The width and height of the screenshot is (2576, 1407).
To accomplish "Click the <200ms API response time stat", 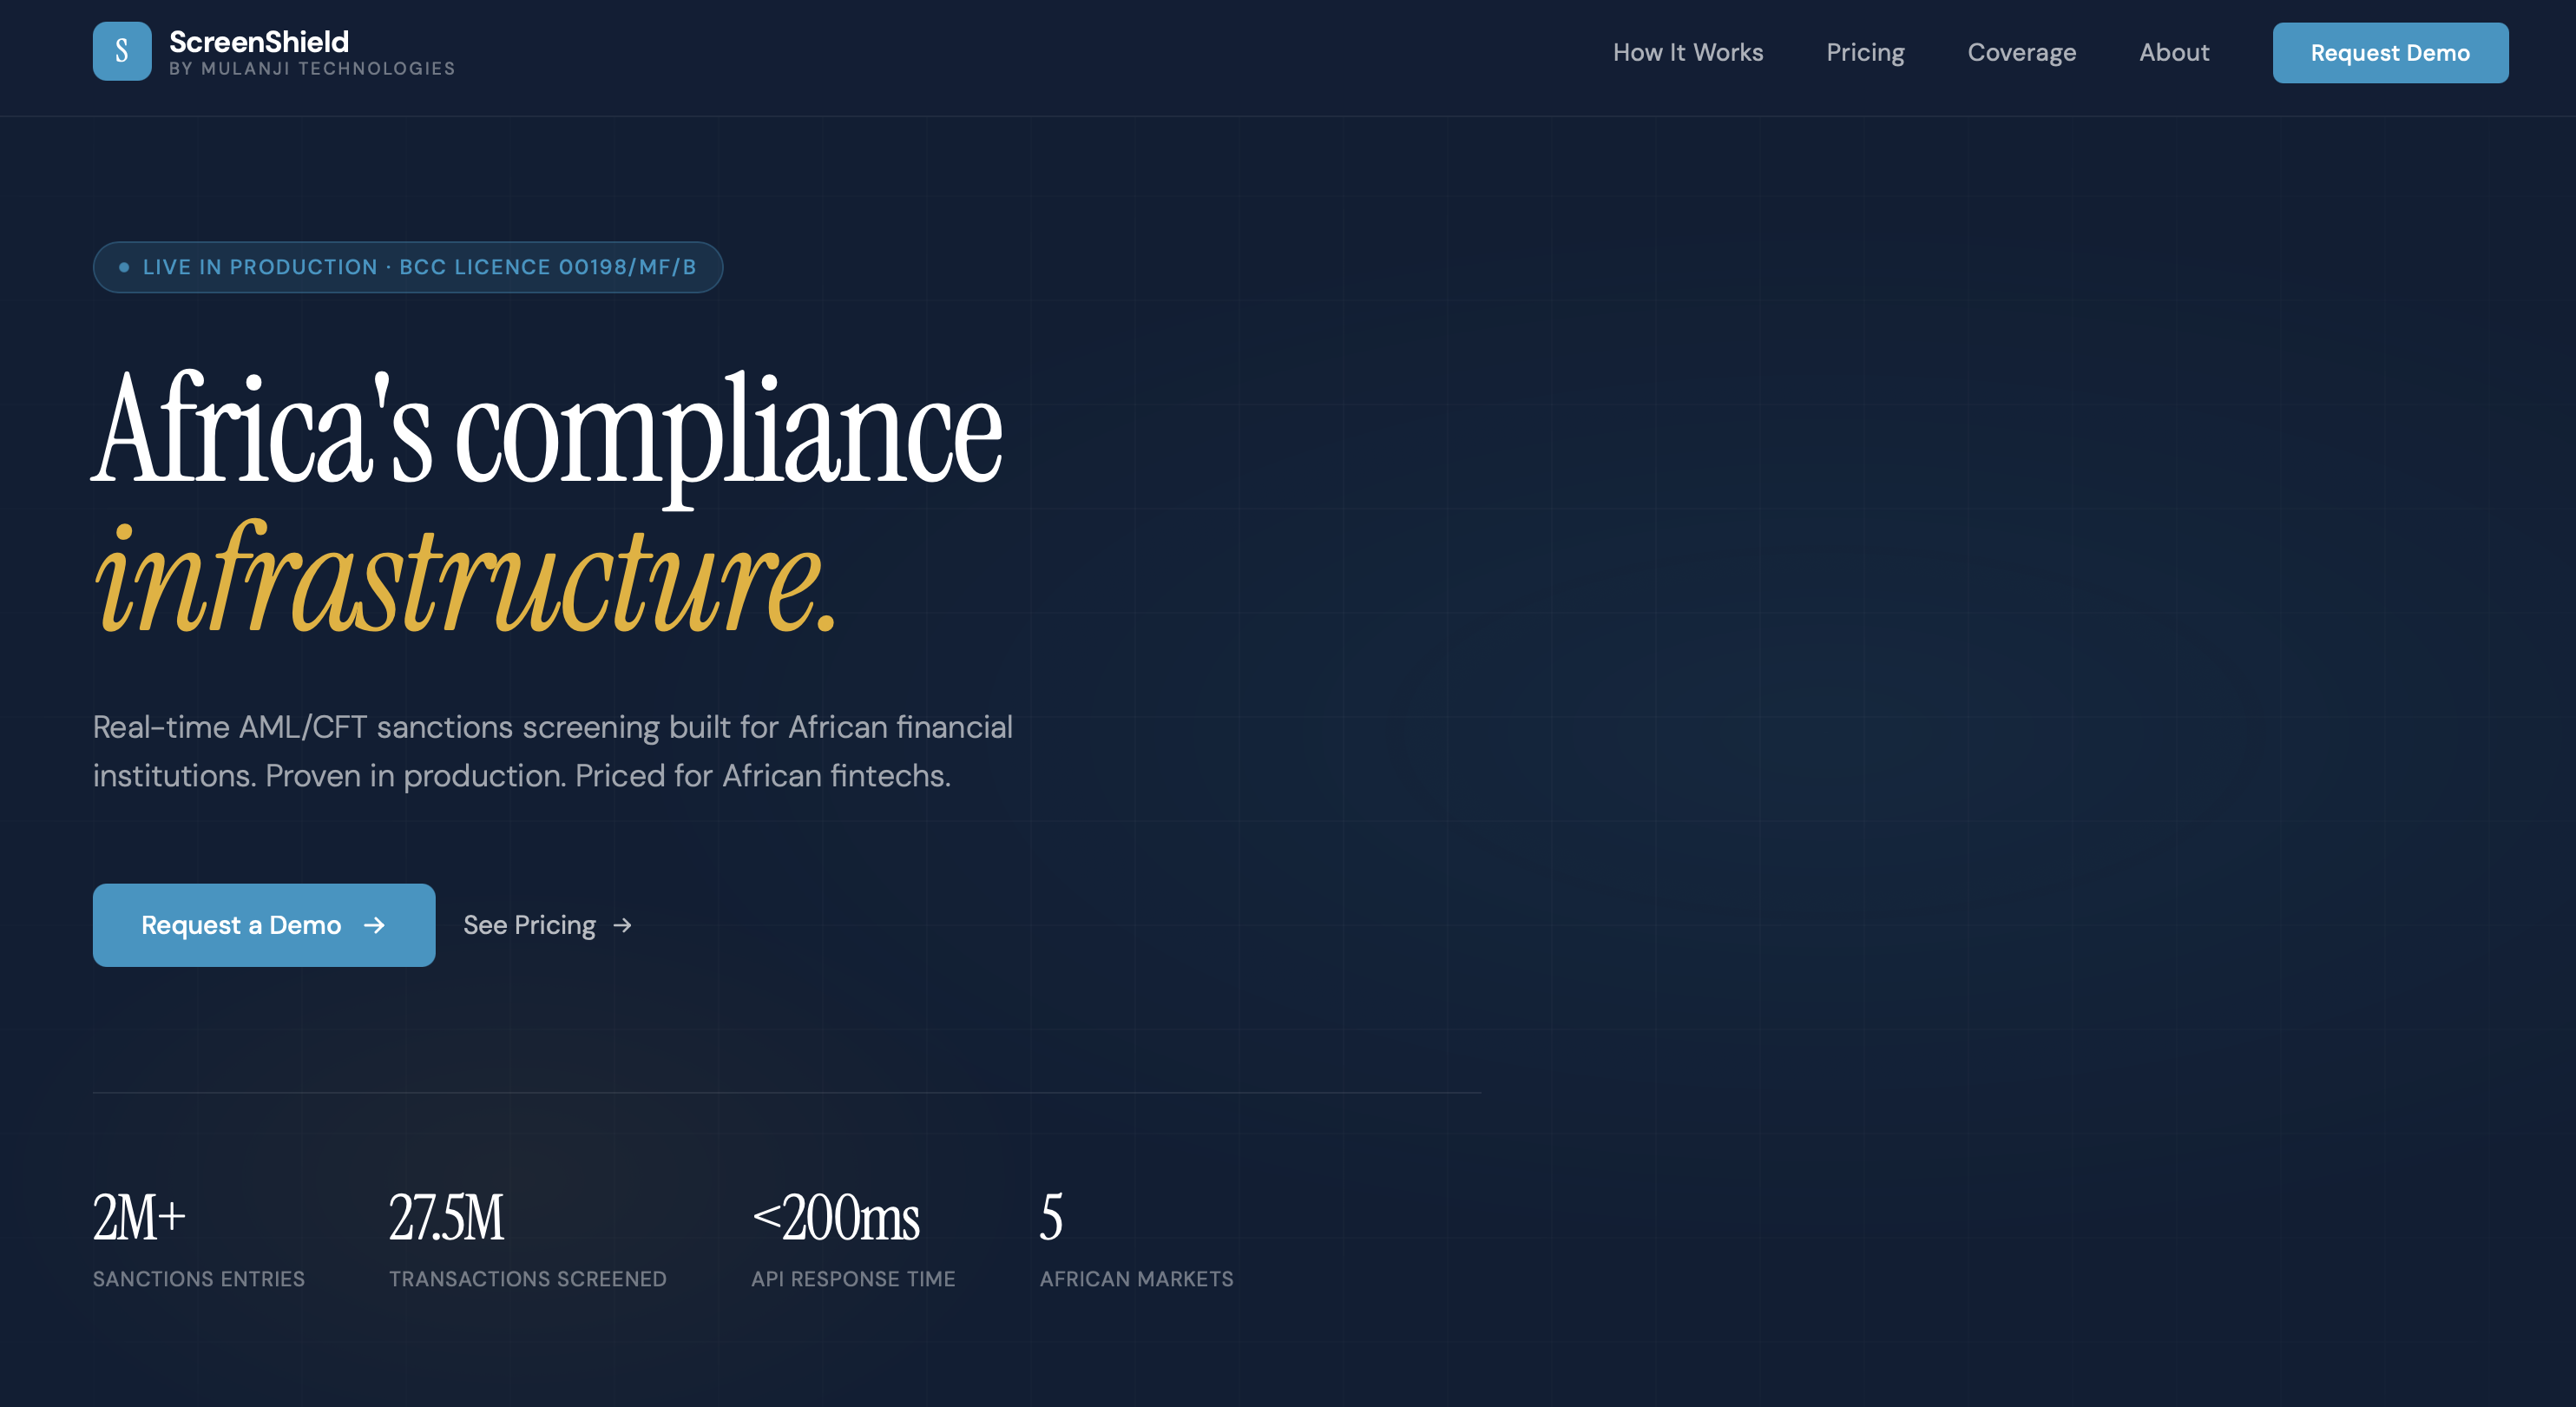I will tap(835, 1218).
